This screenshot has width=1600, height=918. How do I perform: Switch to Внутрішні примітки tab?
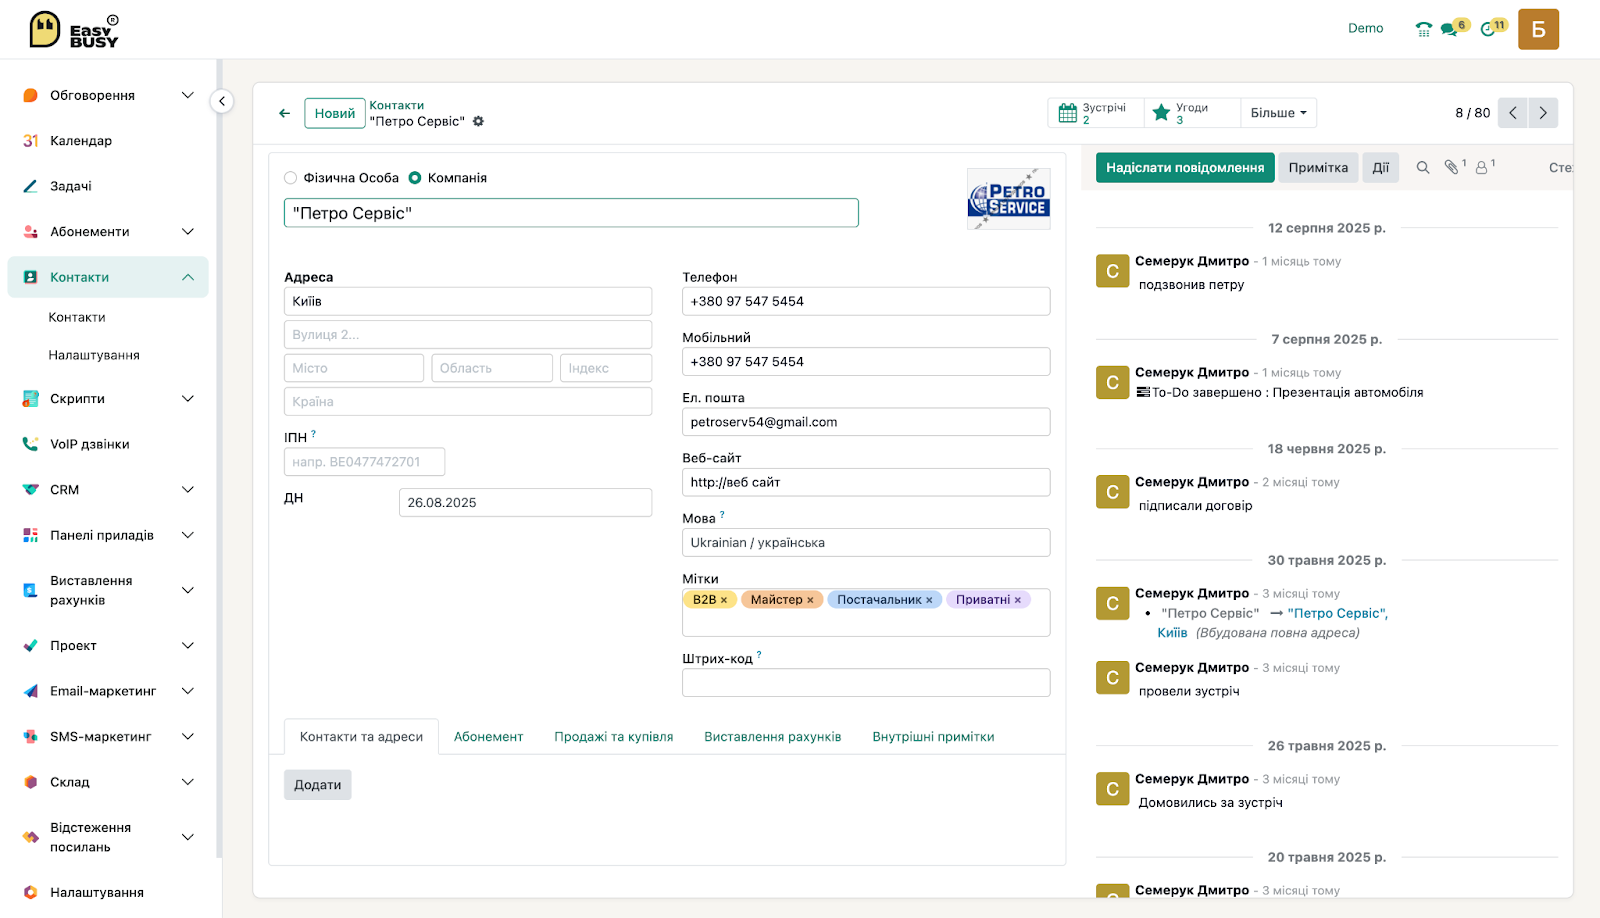pyautogui.click(x=933, y=737)
